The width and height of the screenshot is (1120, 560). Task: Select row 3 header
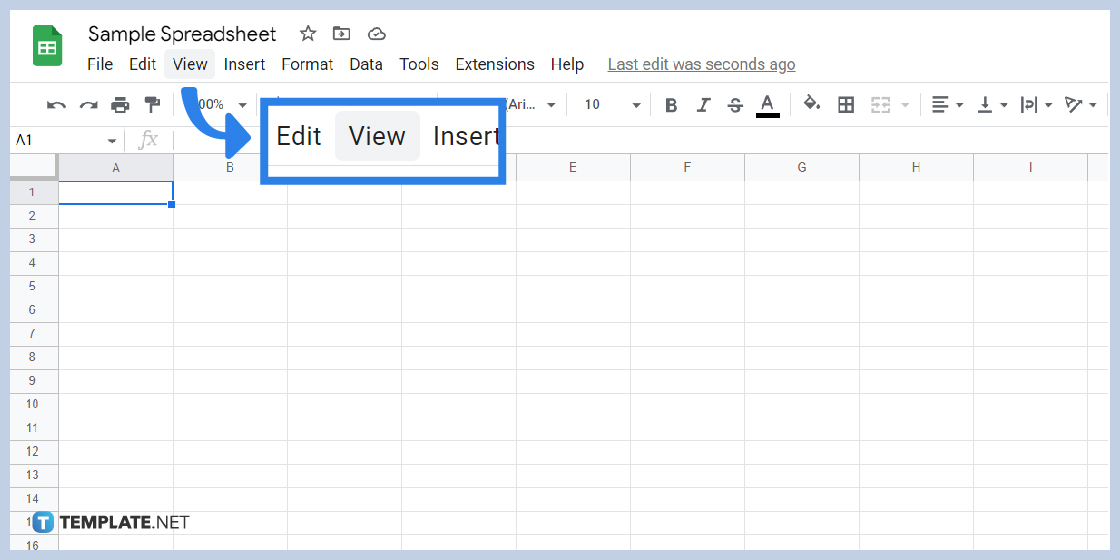34,239
